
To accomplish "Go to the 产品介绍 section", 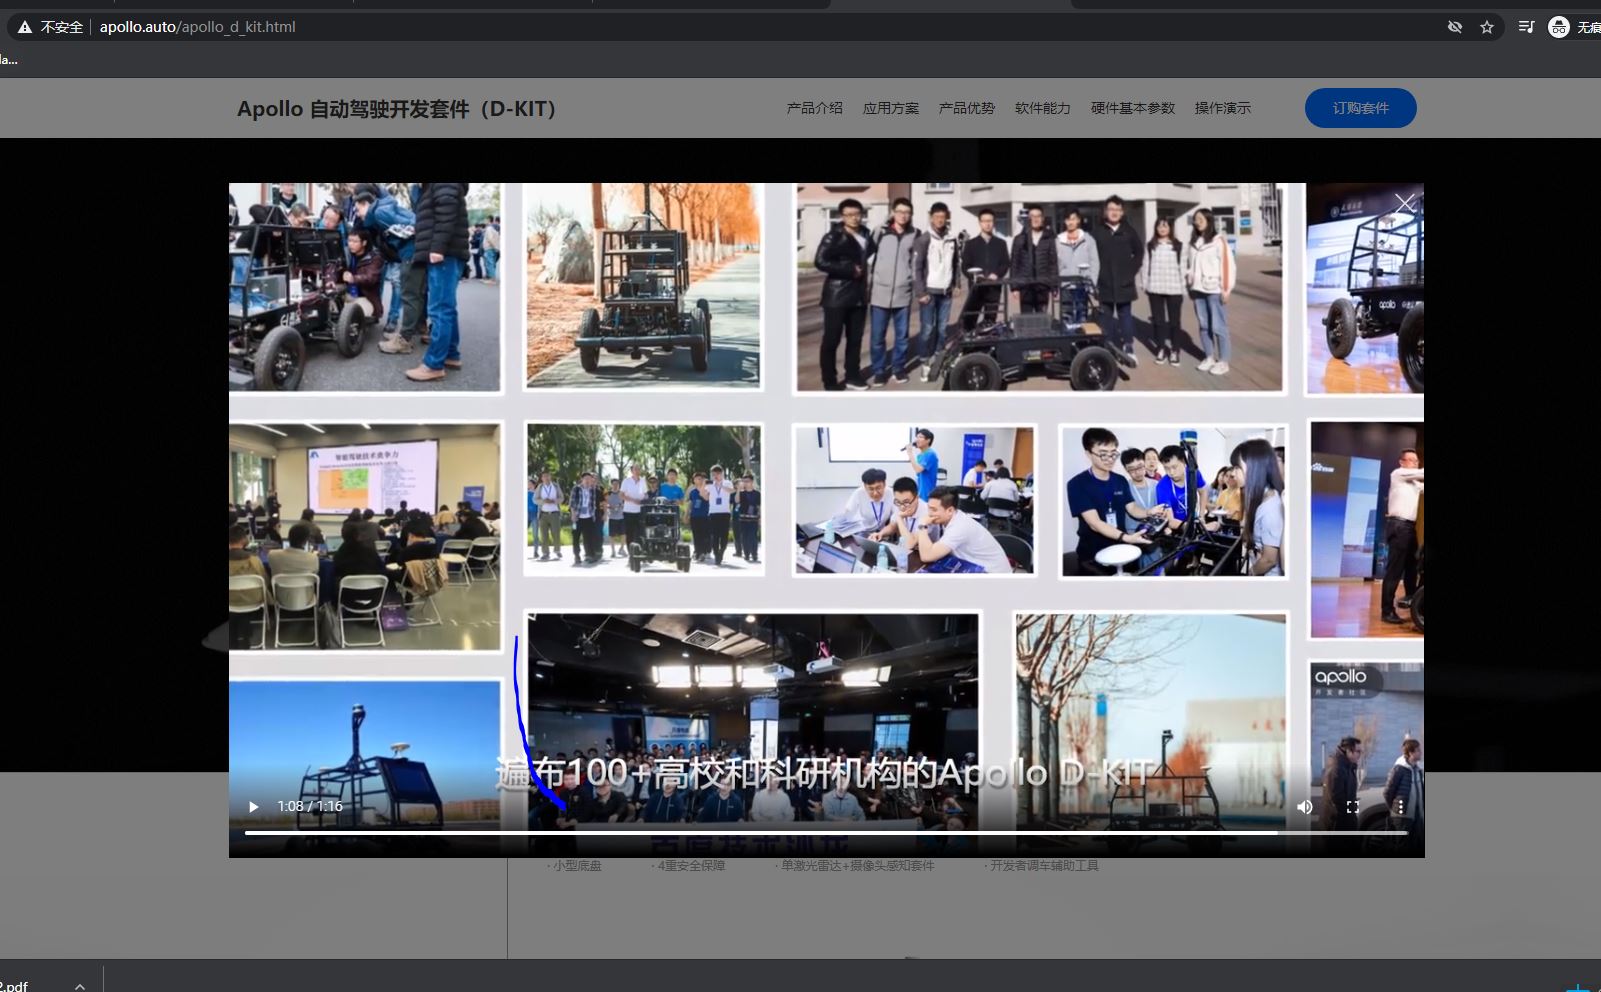I will 815,108.
